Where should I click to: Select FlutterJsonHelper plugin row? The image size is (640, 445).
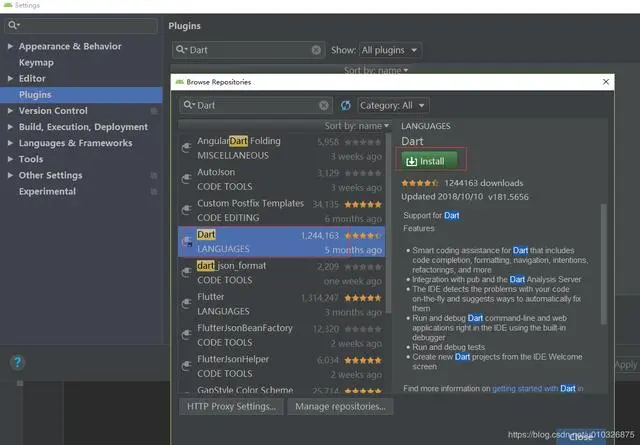[282, 366]
